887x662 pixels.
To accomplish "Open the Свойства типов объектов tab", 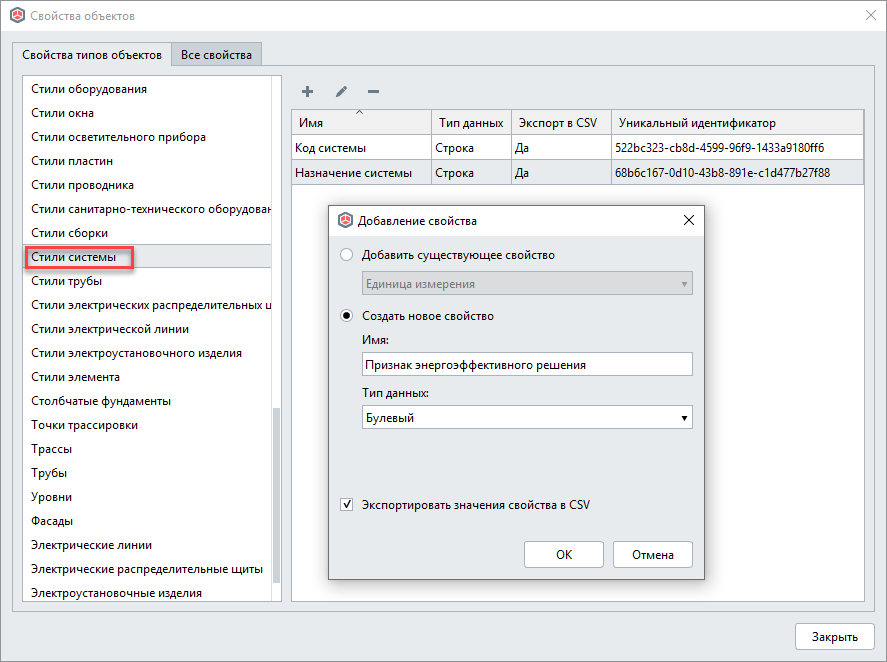I will [92, 55].
